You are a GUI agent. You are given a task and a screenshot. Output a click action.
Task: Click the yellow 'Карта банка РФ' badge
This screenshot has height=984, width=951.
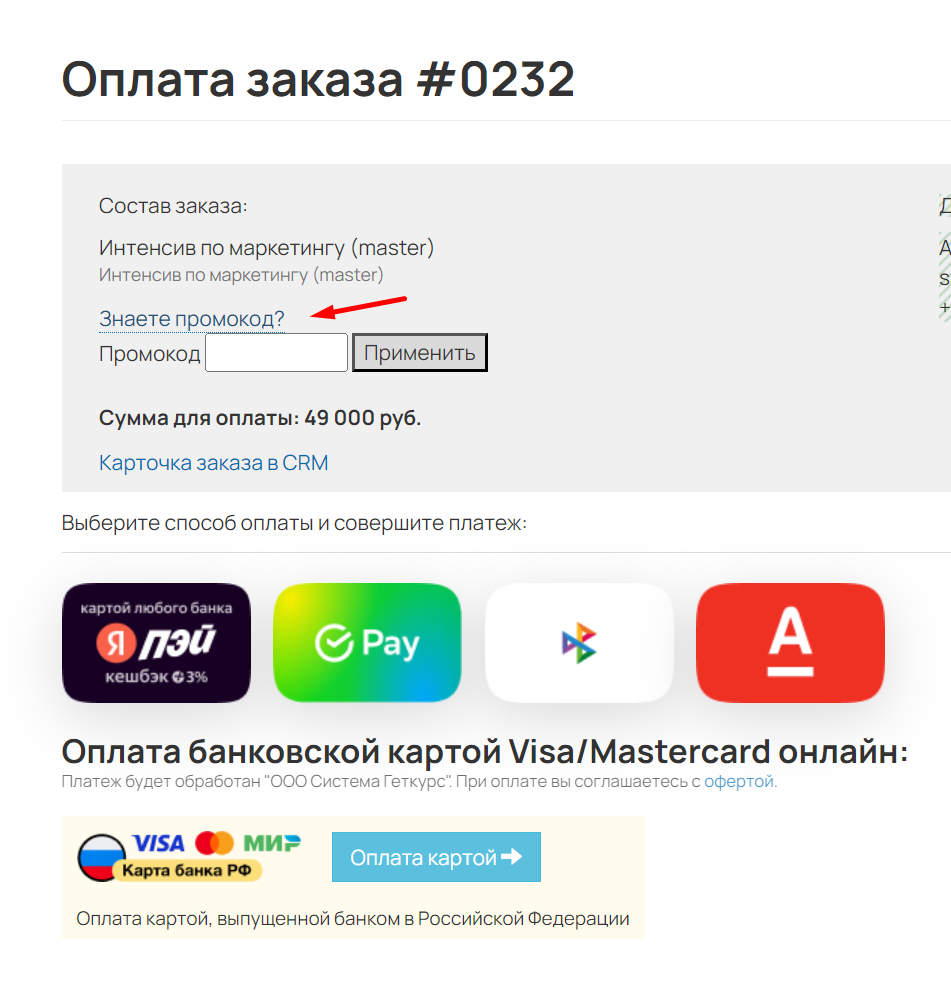coord(186,870)
